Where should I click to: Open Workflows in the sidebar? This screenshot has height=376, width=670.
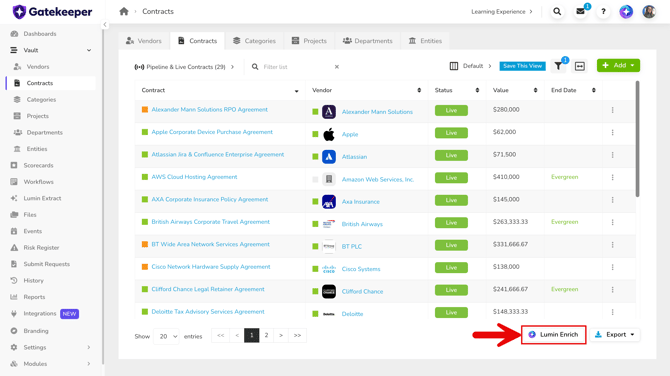(38, 182)
